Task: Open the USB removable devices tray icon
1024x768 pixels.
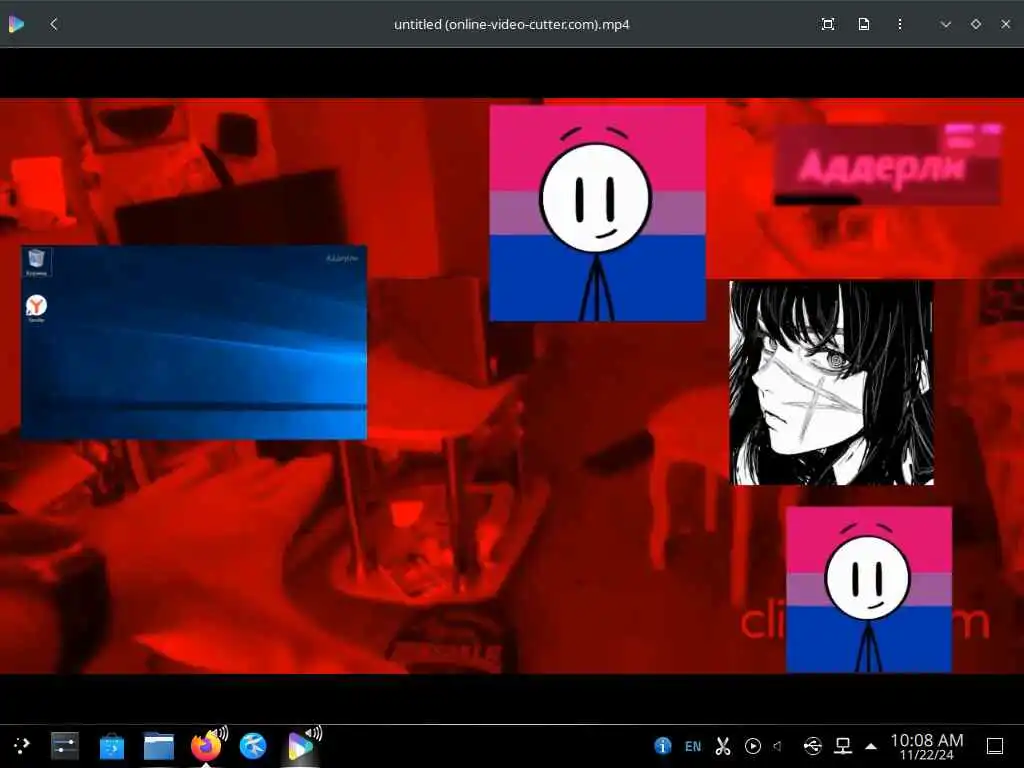Action: pyautogui.click(x=812, y=746)
